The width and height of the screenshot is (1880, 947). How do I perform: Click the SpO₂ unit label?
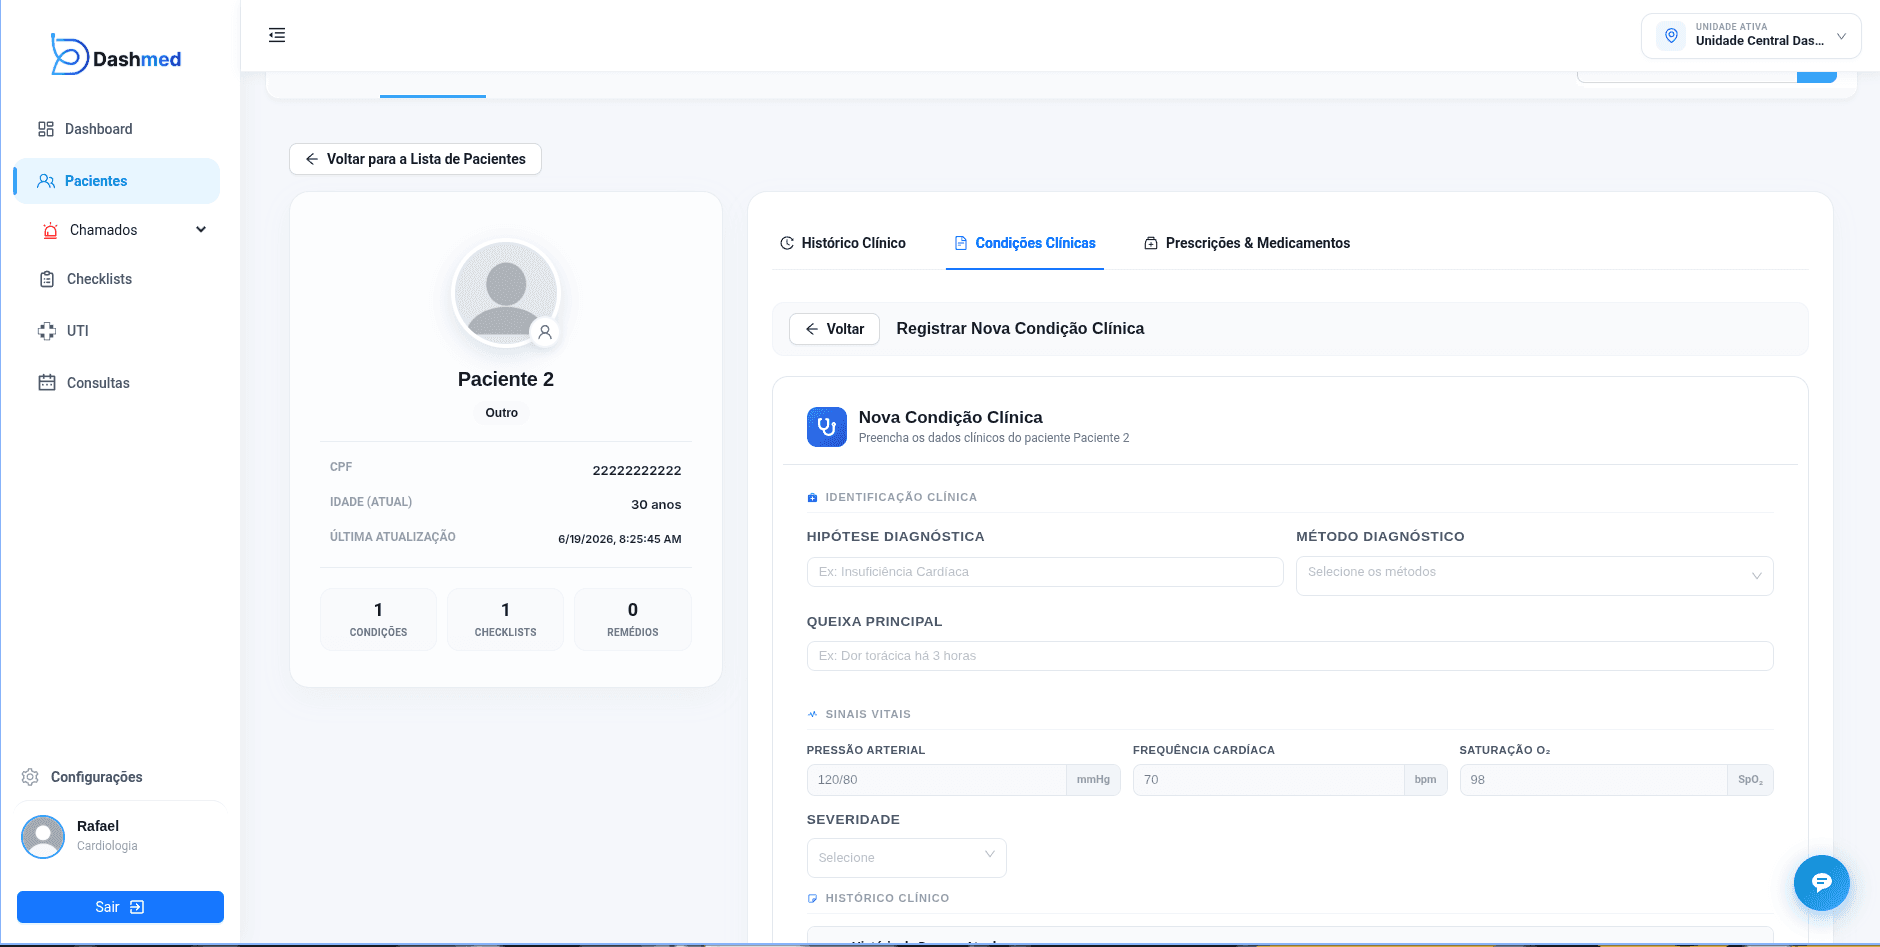coord(1750,780)
